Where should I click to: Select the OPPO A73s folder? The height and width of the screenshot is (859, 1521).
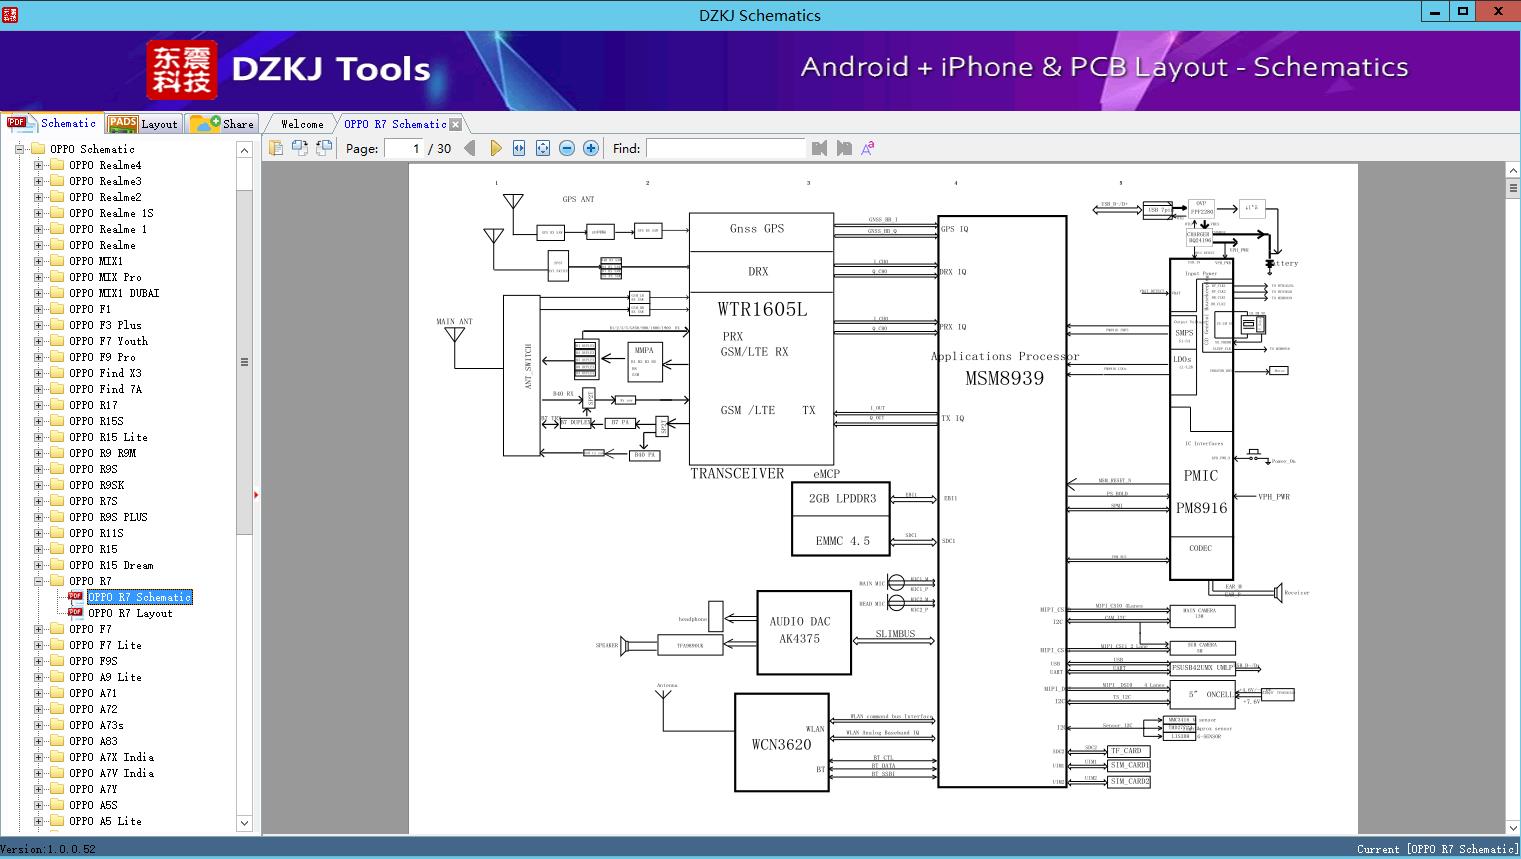tap(96, 725)
